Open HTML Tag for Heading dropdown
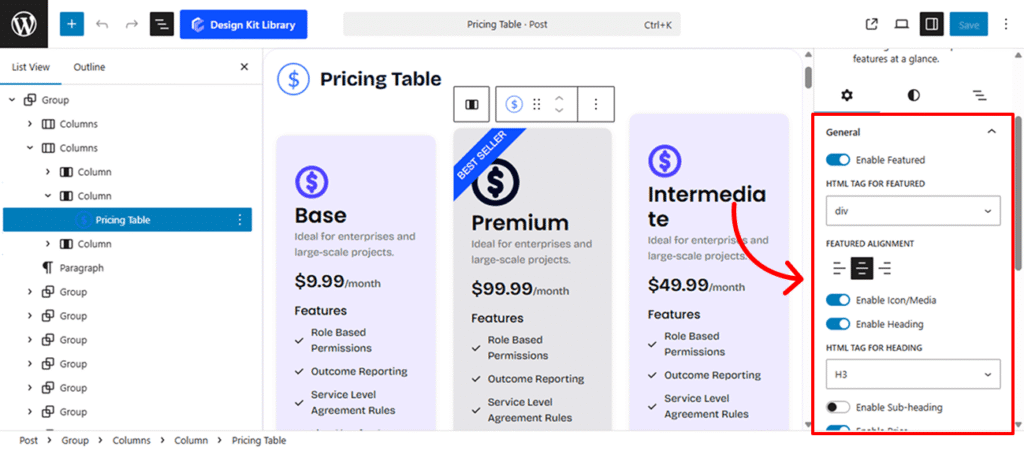 [x=913, y=375]
